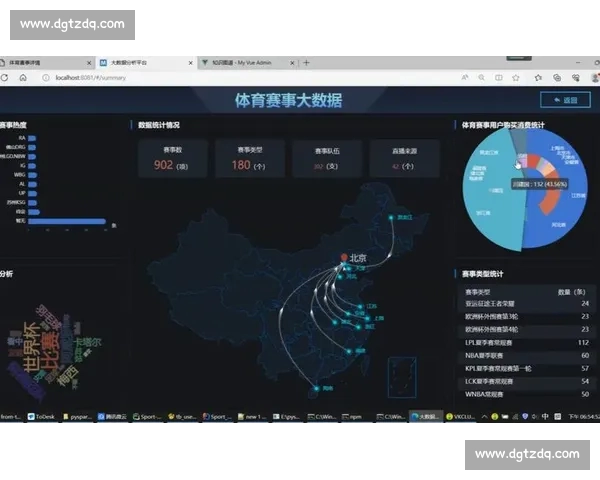Select the LCK夏季赛常规赛 table row
The width and height of the screenshot is (600, 480).
point(527,382)
